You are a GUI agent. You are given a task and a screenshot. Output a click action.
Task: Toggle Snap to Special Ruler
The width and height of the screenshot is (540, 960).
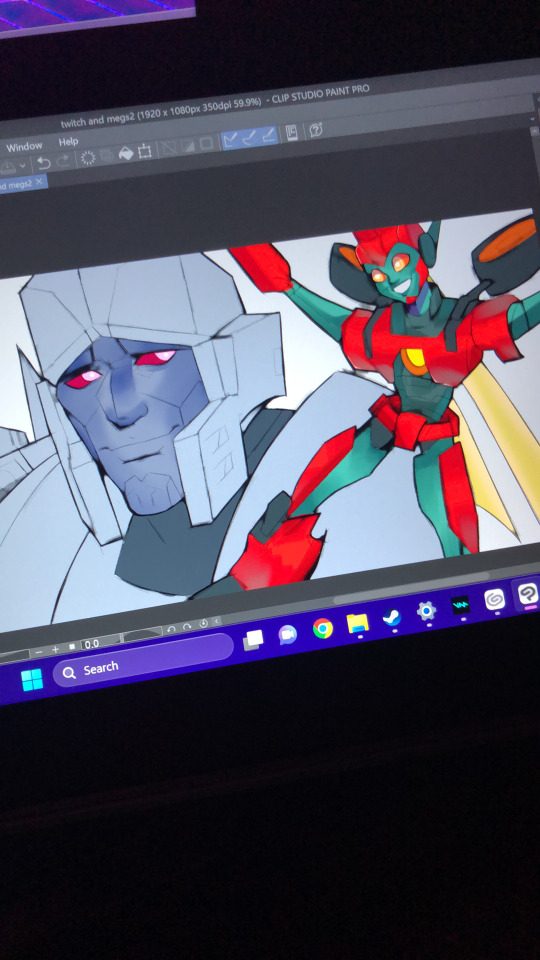(x=249, y=138)
